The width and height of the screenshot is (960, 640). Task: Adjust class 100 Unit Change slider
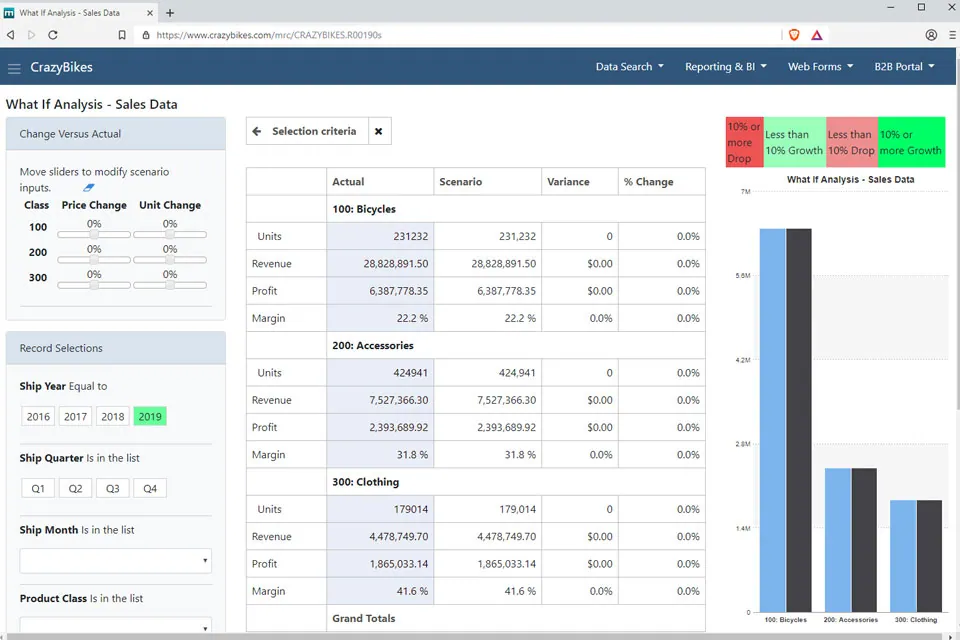[170, 235]
